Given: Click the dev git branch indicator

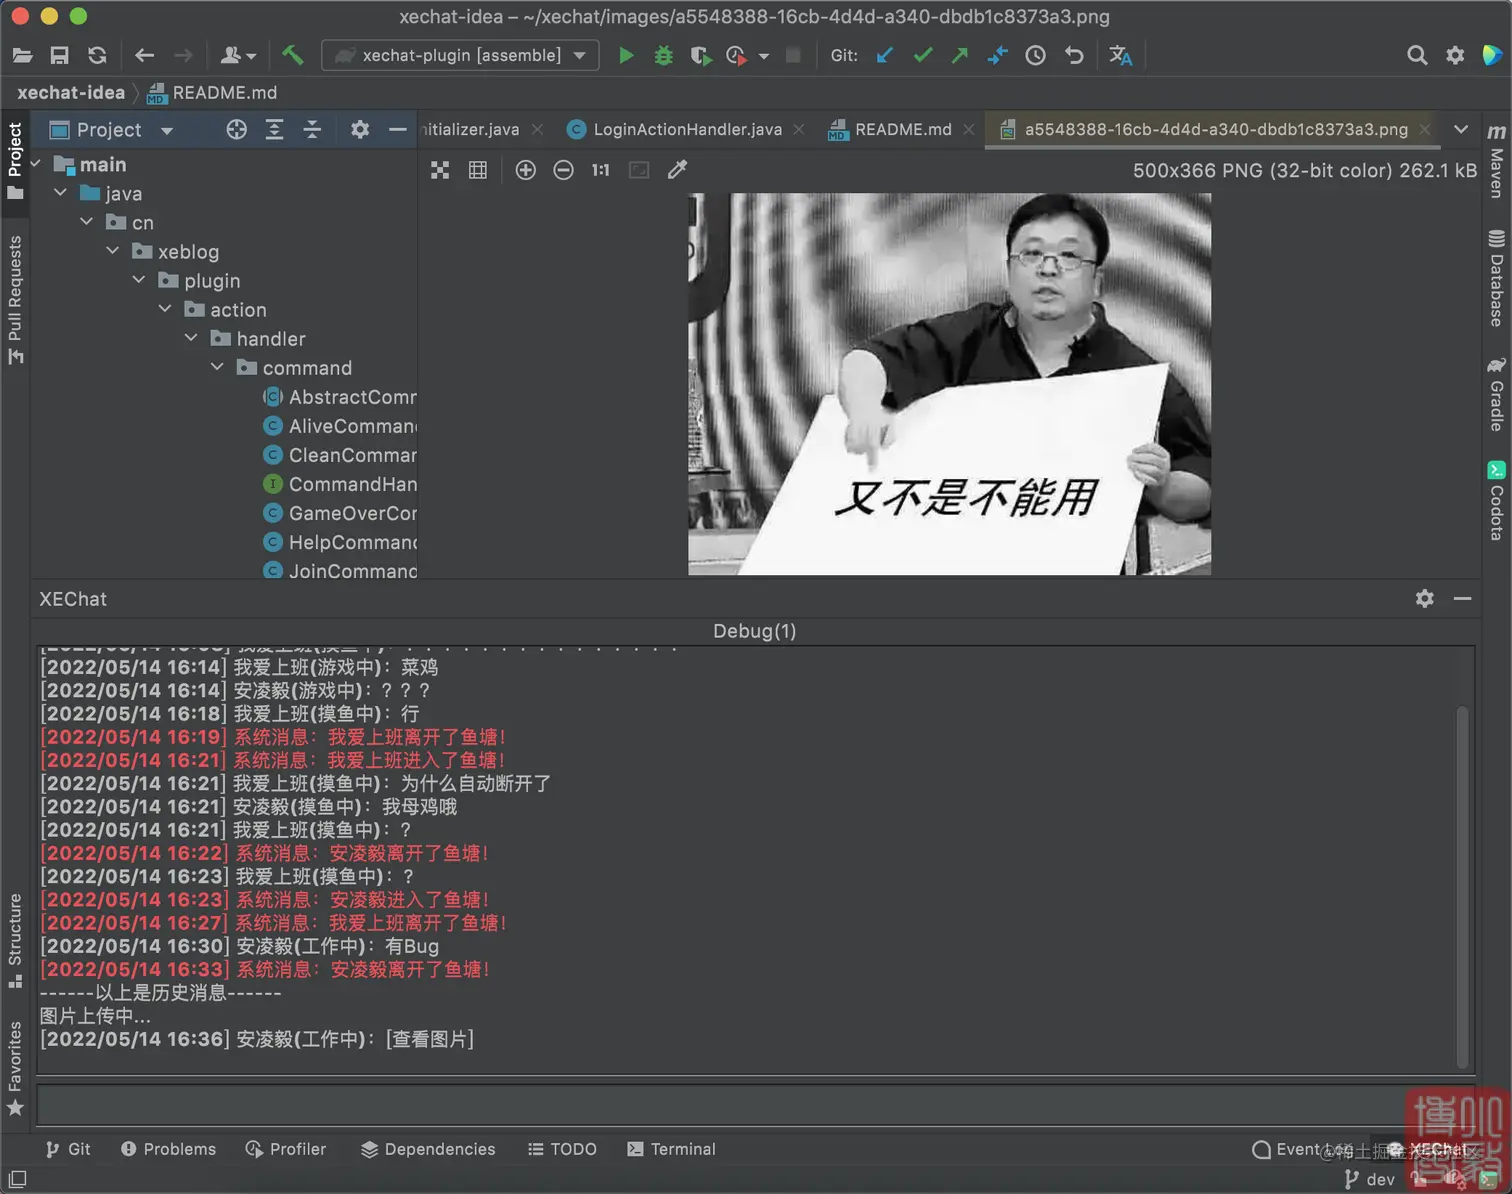Looking at the screenshot, I should 1370,1180.
